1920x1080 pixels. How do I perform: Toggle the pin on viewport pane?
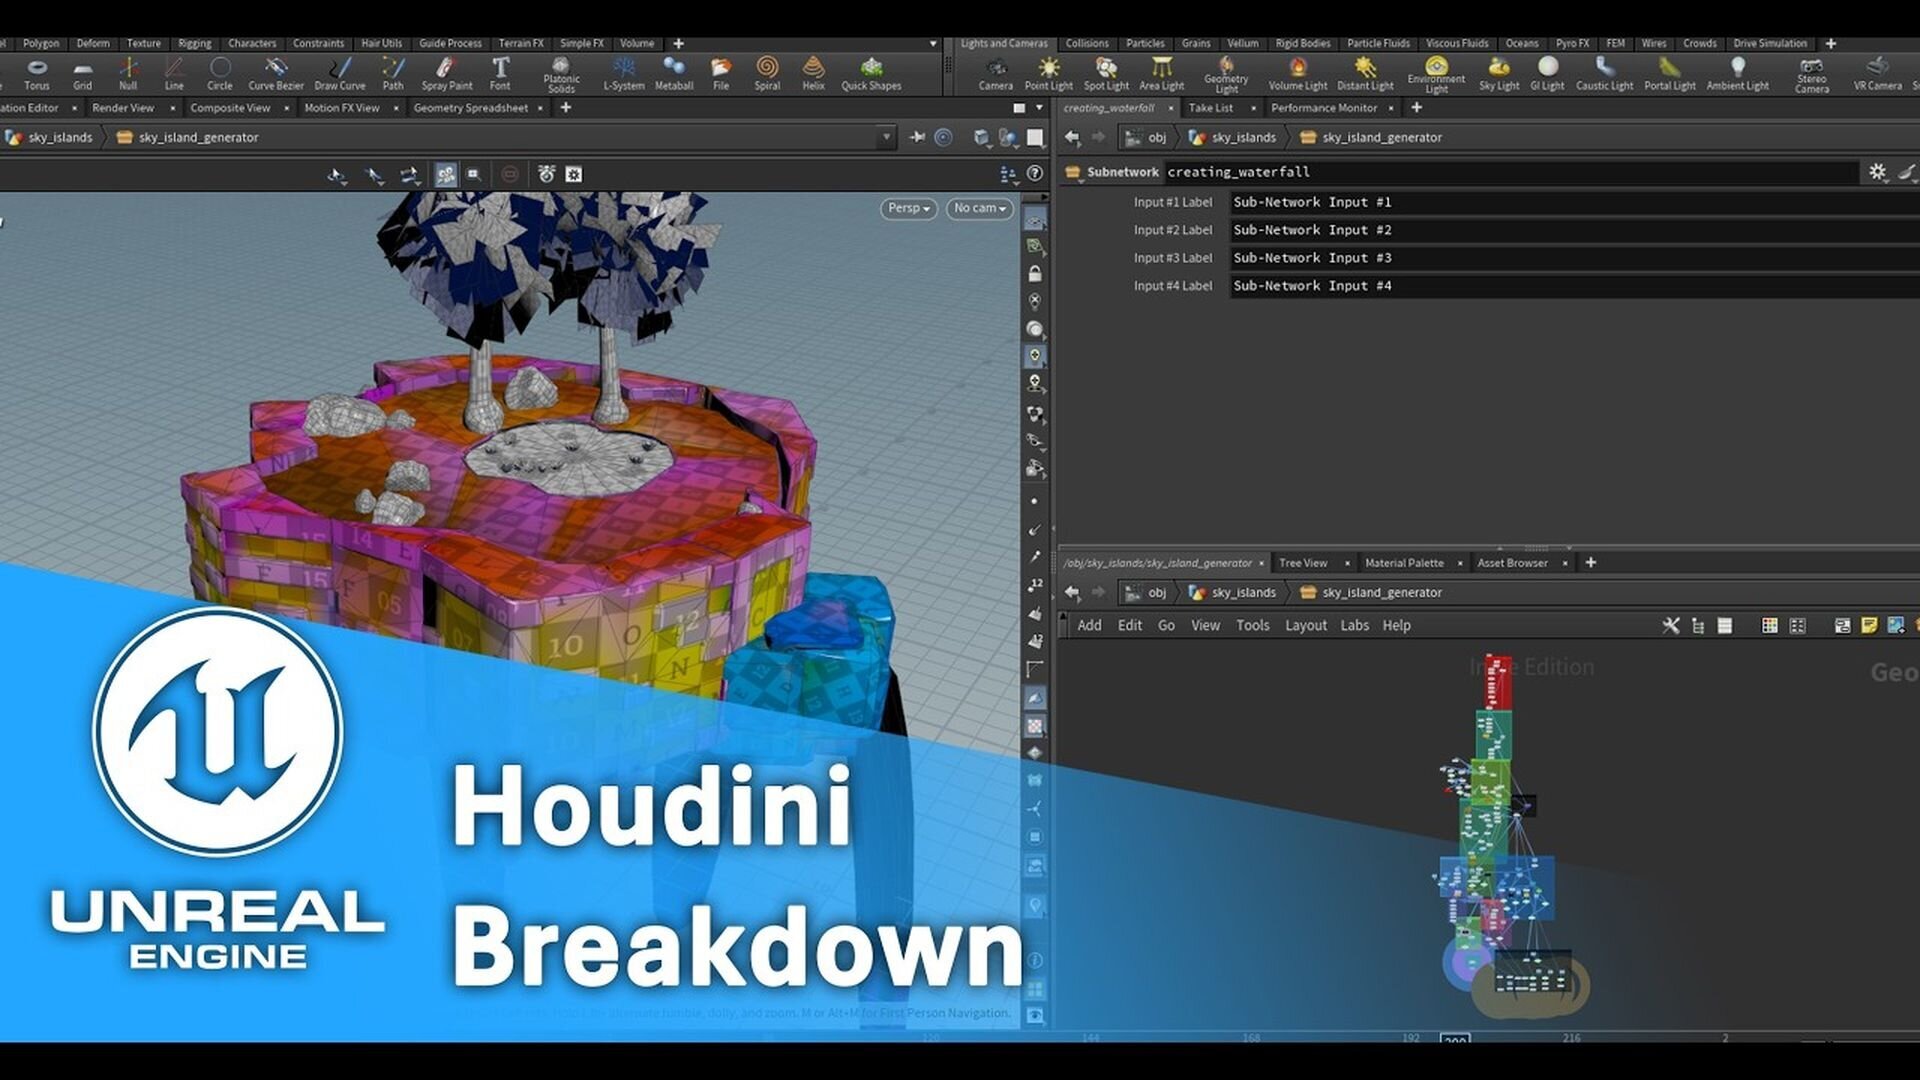pos(917,137)
